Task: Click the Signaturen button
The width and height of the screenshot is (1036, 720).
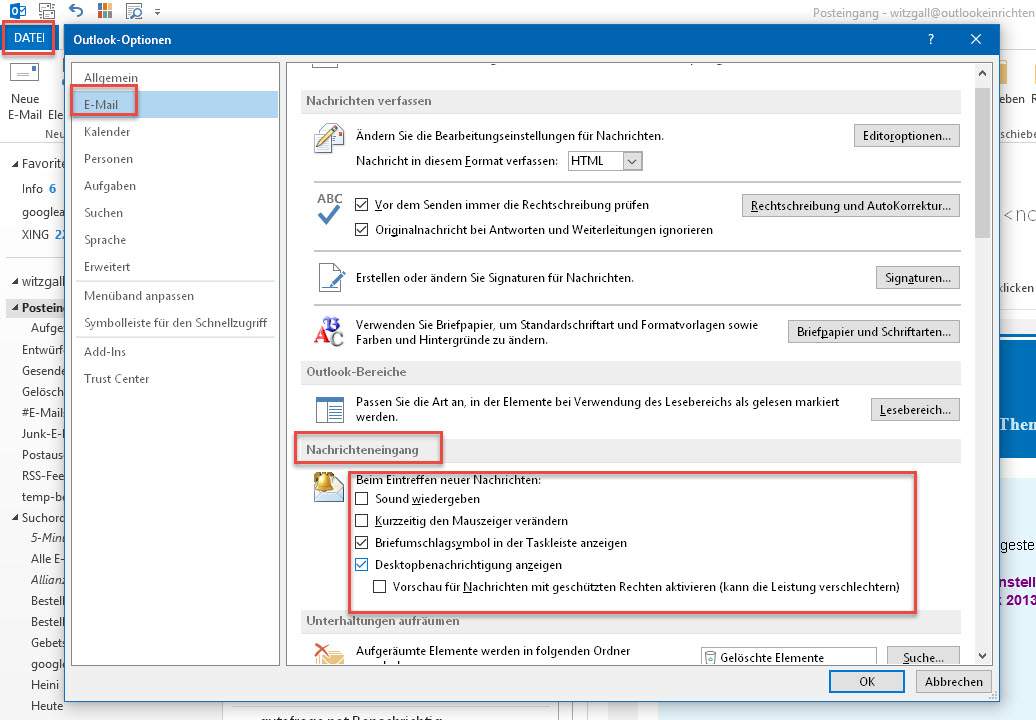Action: pyautogui.click(x=918, y=278)
